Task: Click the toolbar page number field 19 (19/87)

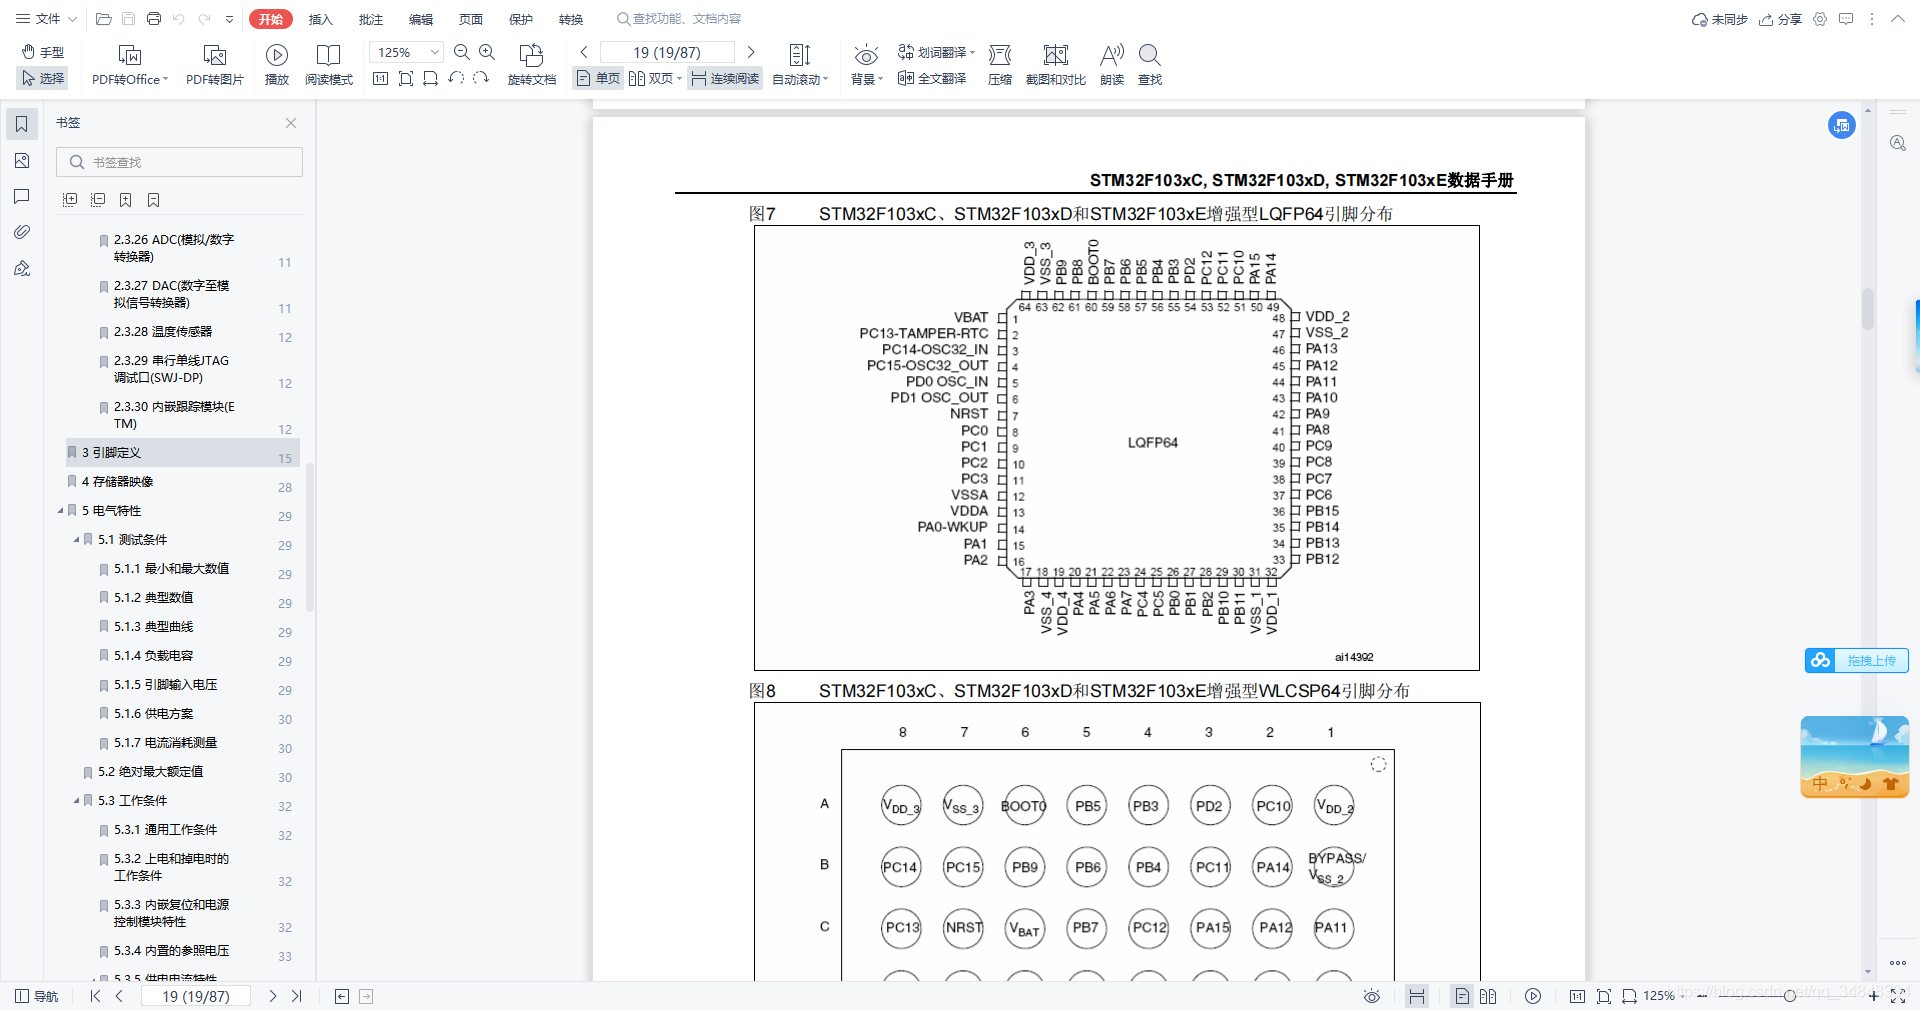Action: (667, 52)
